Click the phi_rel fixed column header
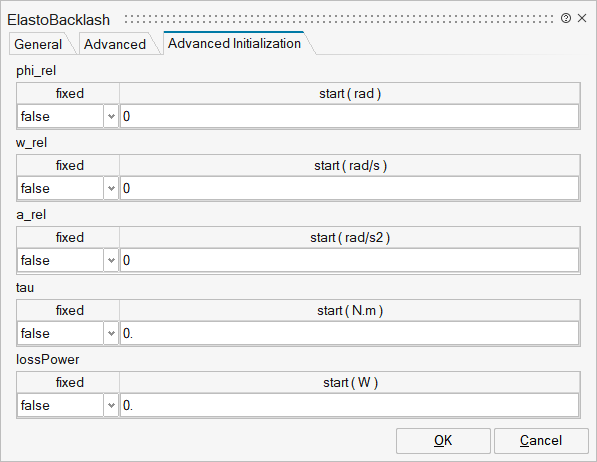The height and width of the screenshot is (462, 597). tap(69, 93)
